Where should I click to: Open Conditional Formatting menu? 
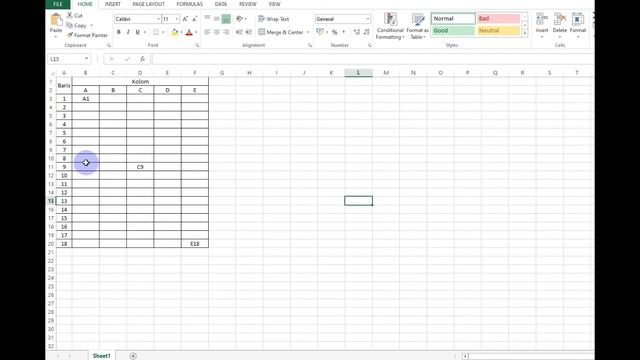point(390,26)
